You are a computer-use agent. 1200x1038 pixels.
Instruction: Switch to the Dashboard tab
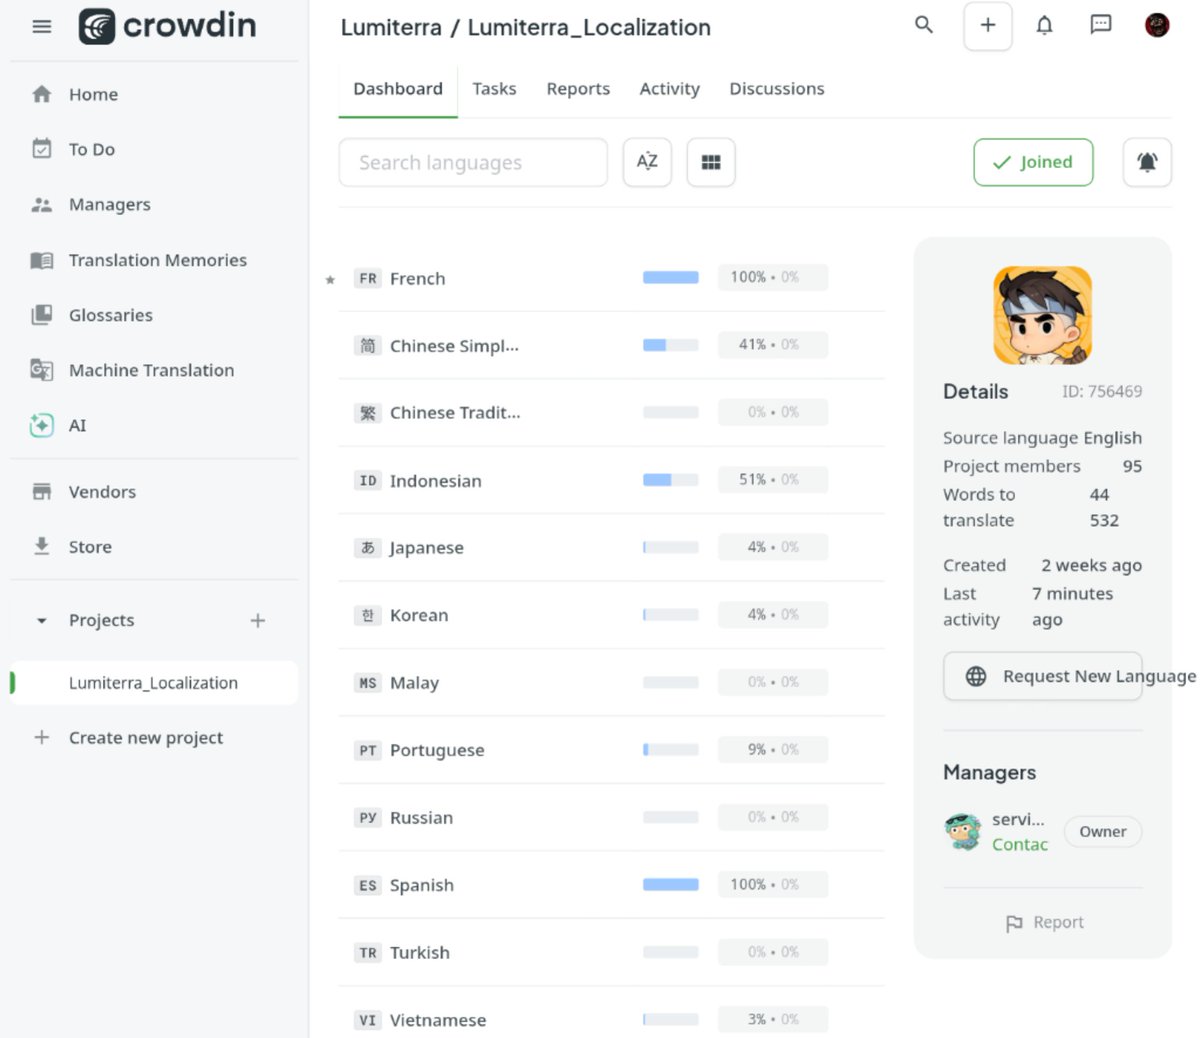398,89
